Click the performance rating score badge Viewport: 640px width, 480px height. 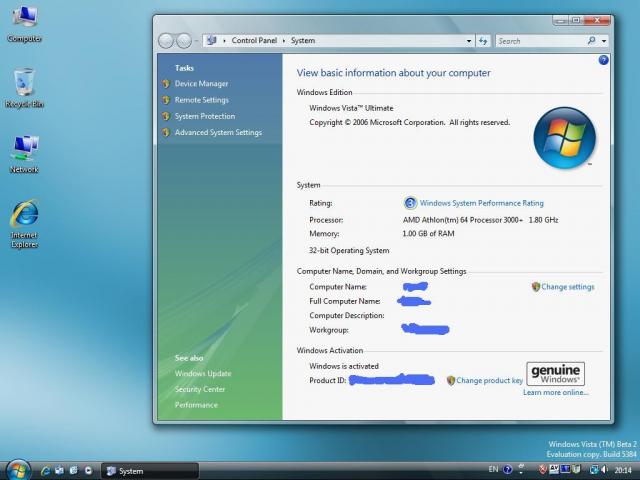pyautogui.click(x=410, y=202)
